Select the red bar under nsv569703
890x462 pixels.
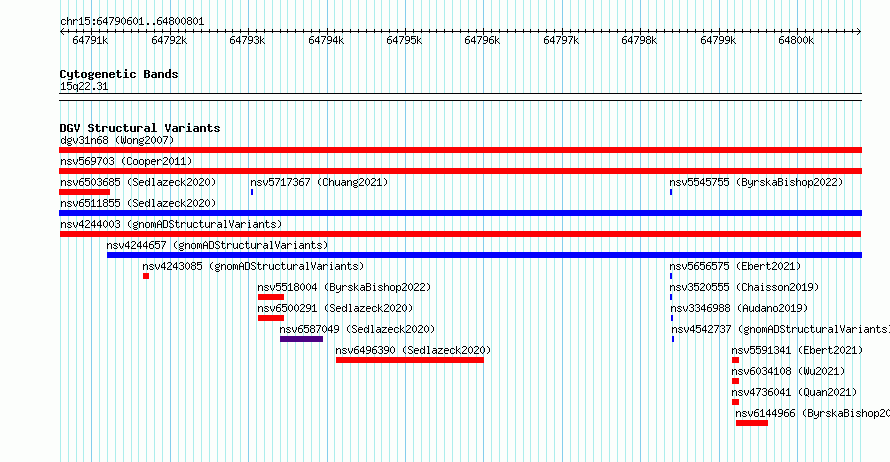tap(460, 171)
